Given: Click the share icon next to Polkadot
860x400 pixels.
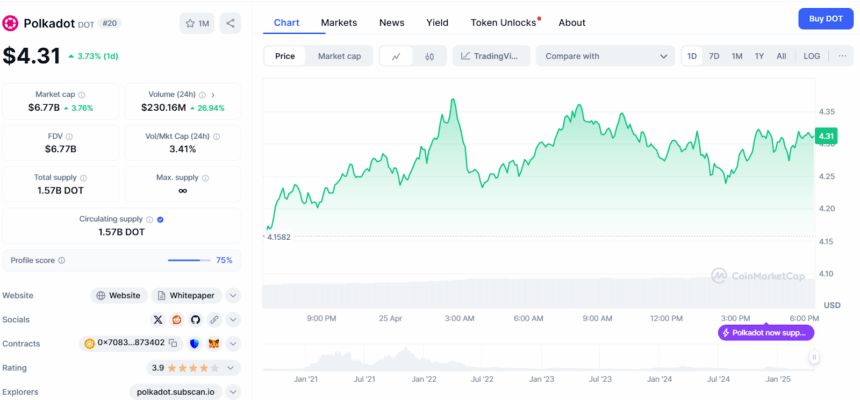Looking at the screenshot, I should pos(230,23).
